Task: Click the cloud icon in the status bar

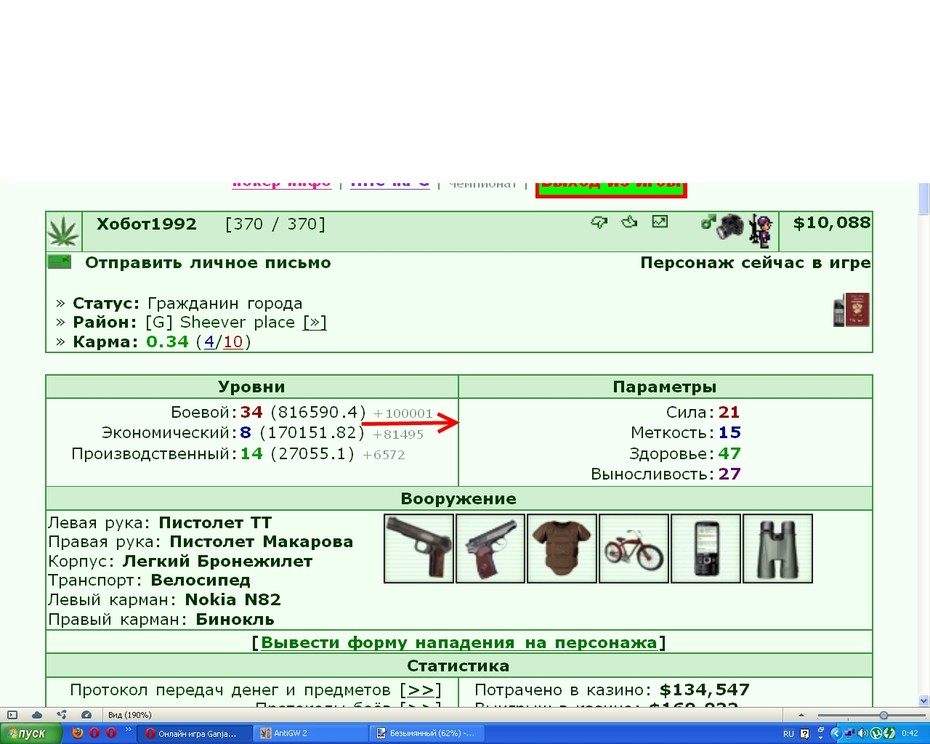Action: (x=37, y=715)
